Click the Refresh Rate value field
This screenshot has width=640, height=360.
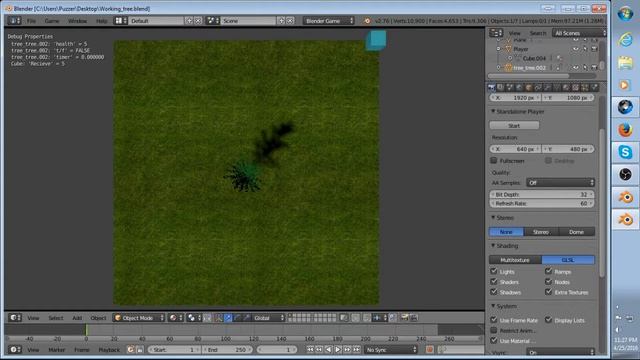click(x=542, y=203)
